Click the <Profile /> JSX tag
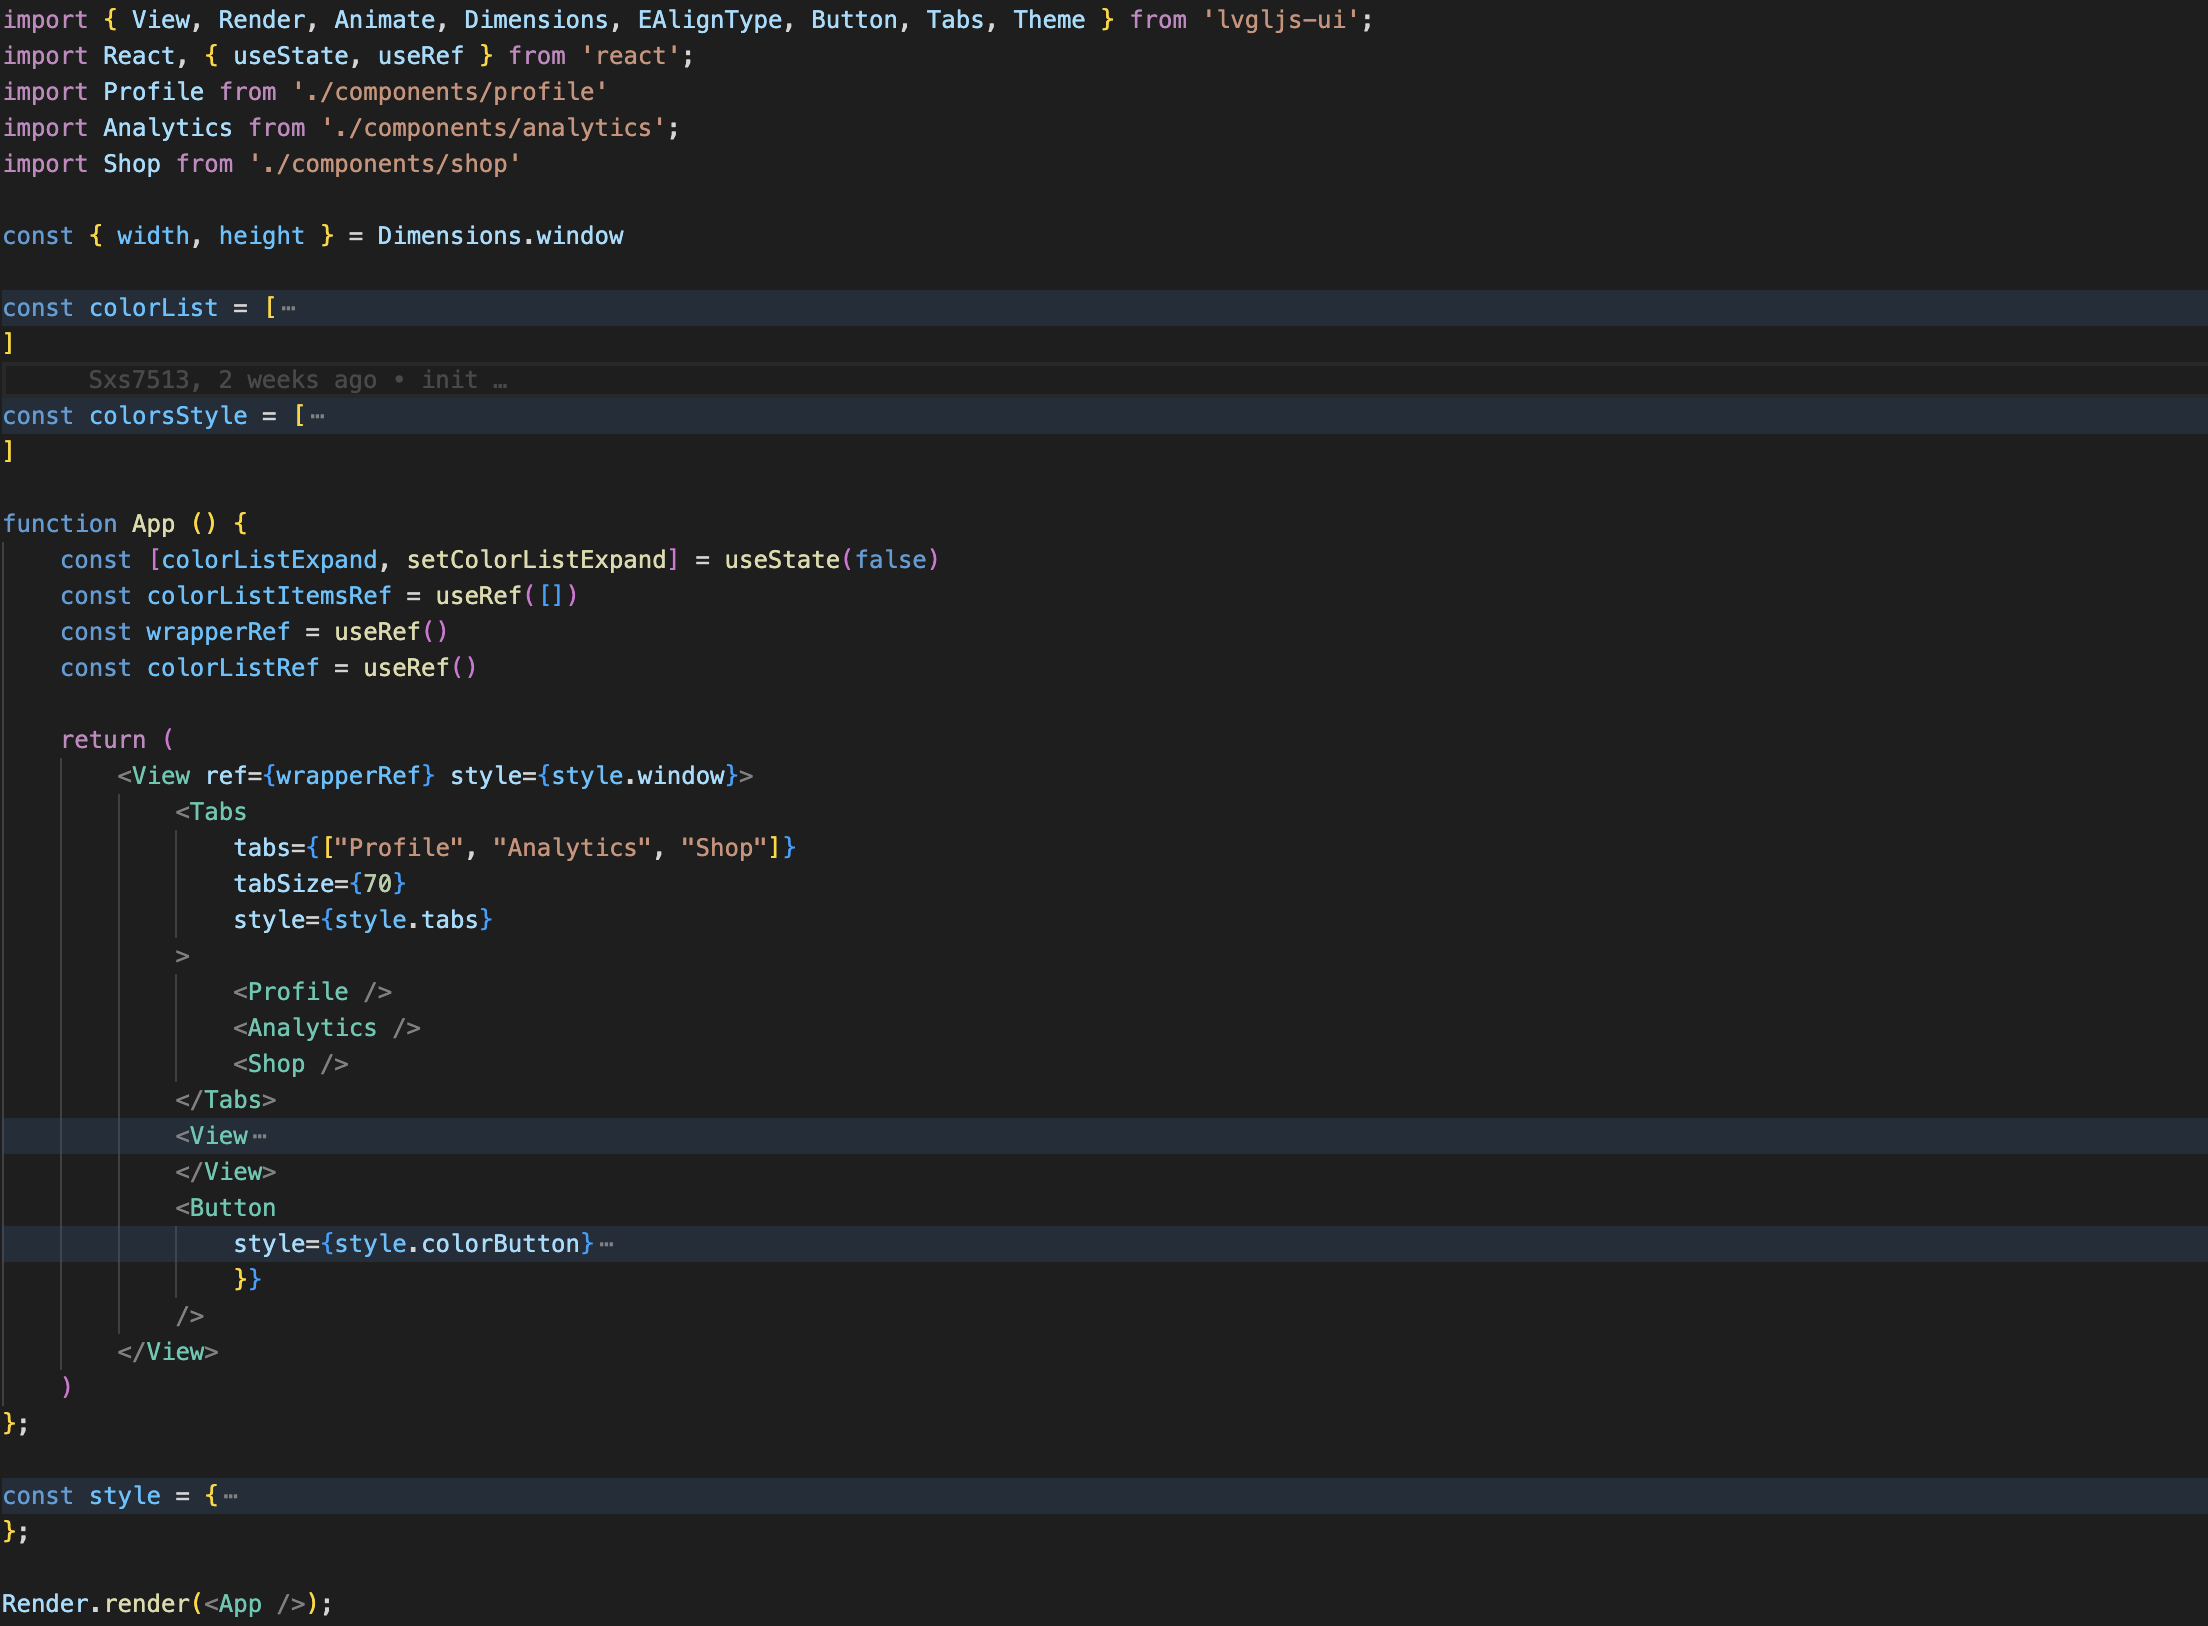Viewport: 2208px width, 1626px height. click(312, 992)
